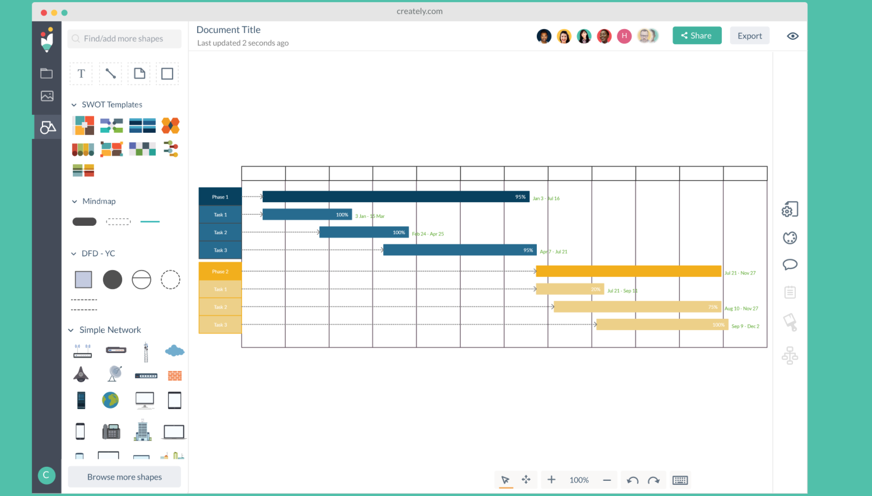Screen dimensions: 872x496
Task: Open keyboard shortcuts icon
Action: point(680,480)
